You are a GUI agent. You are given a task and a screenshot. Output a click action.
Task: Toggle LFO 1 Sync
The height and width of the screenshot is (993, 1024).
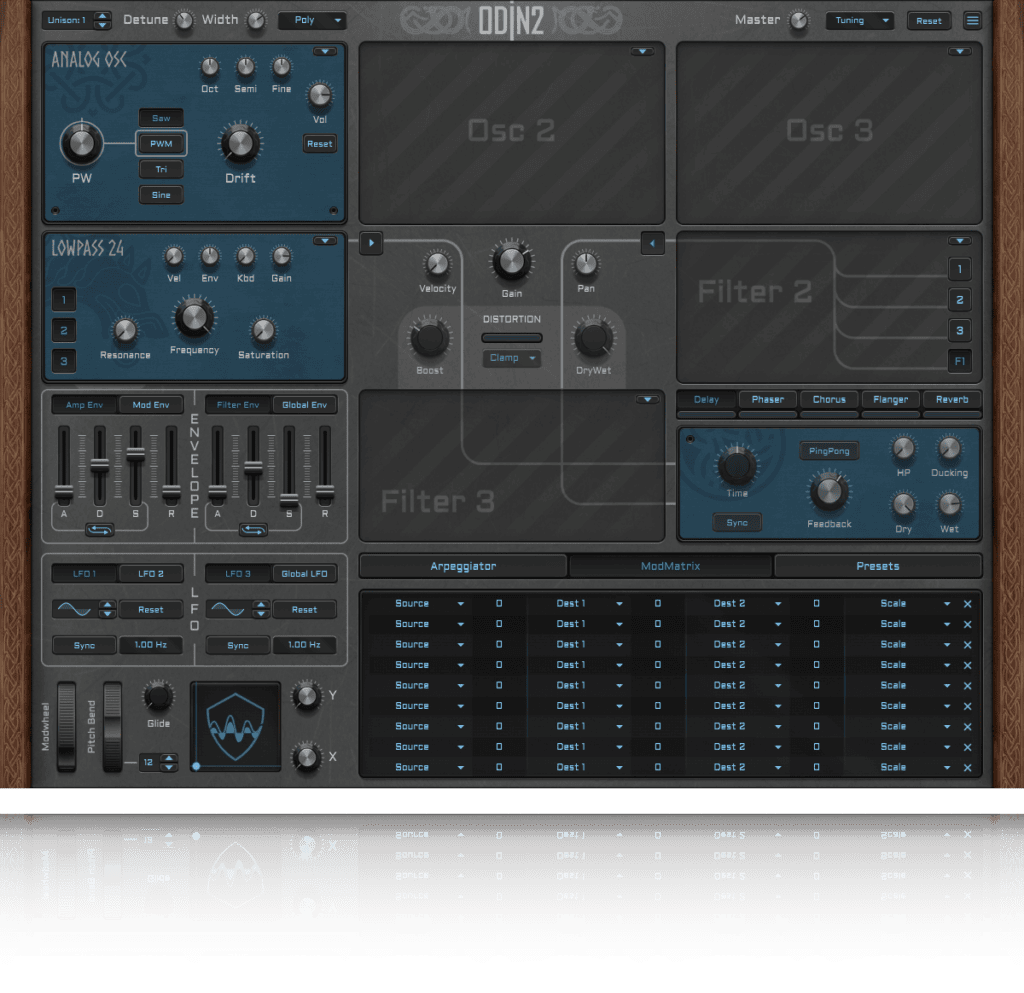84,645
